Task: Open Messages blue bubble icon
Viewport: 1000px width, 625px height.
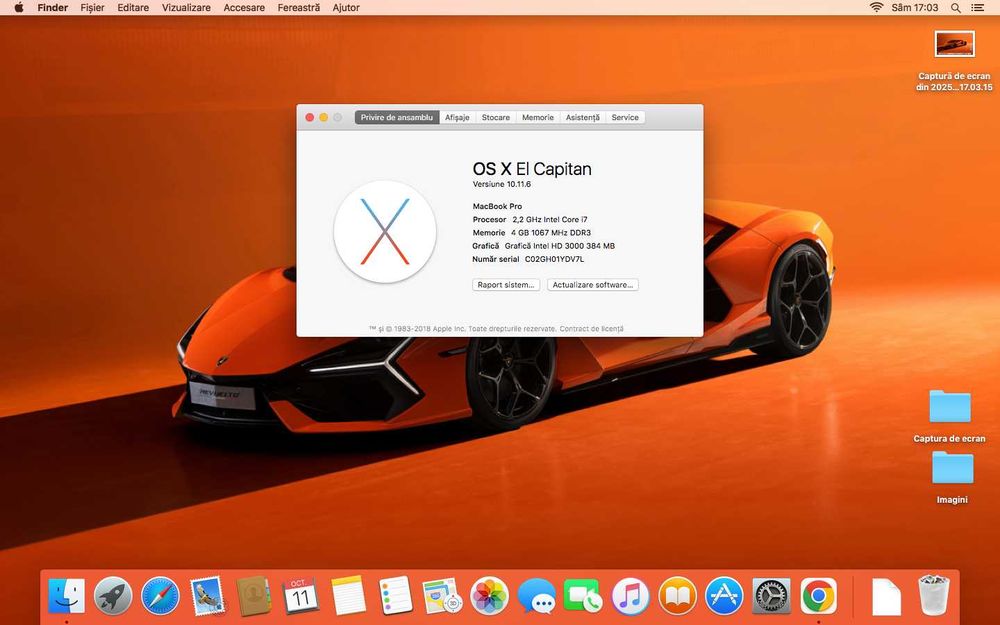Action: [x=536, y=596]
